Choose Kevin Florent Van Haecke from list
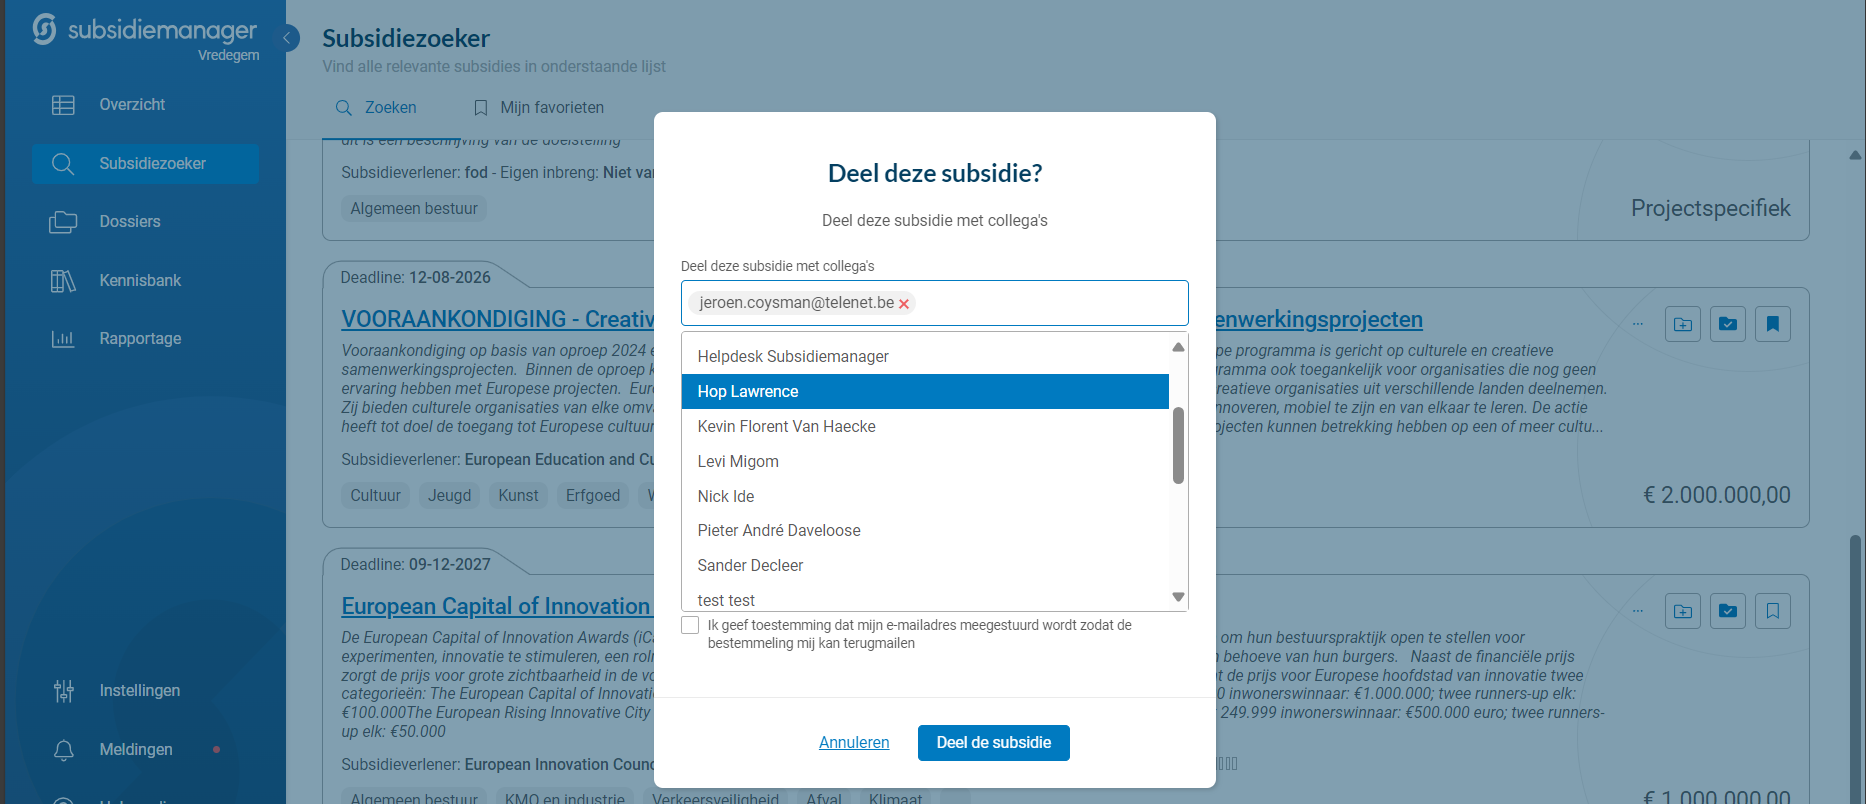The image size is (1866, 804). (786, 427)
